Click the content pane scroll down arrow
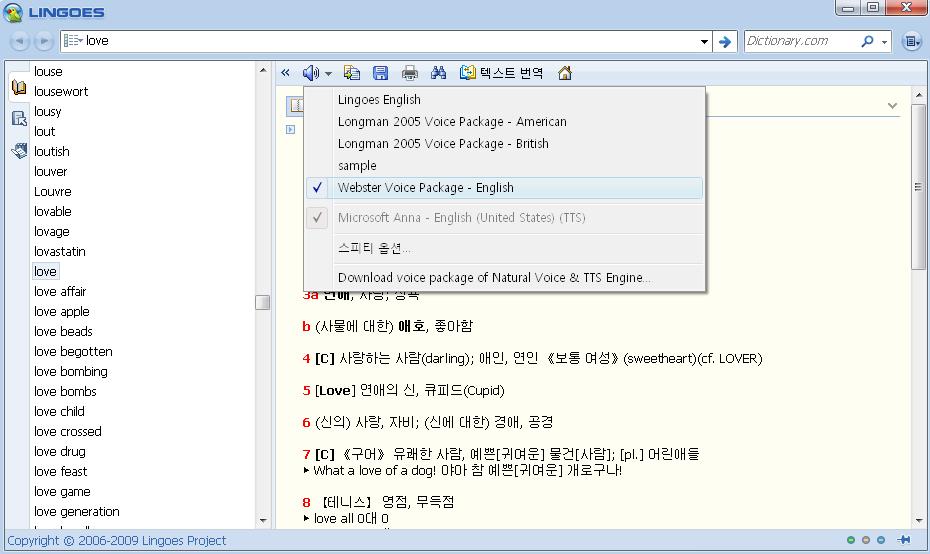The width and height of the screenshot is (930, 554). (918, 521)
